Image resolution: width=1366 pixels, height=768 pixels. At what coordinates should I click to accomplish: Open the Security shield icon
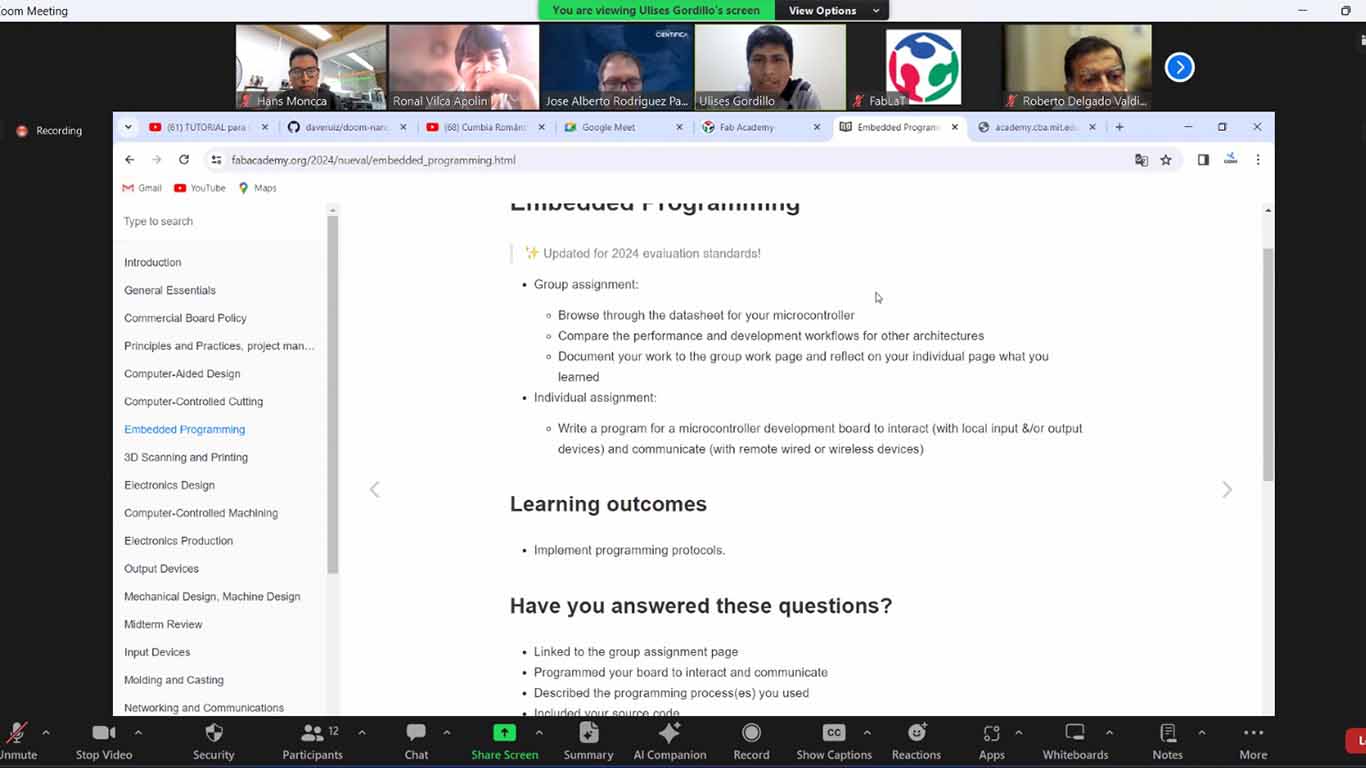point(213,733)
